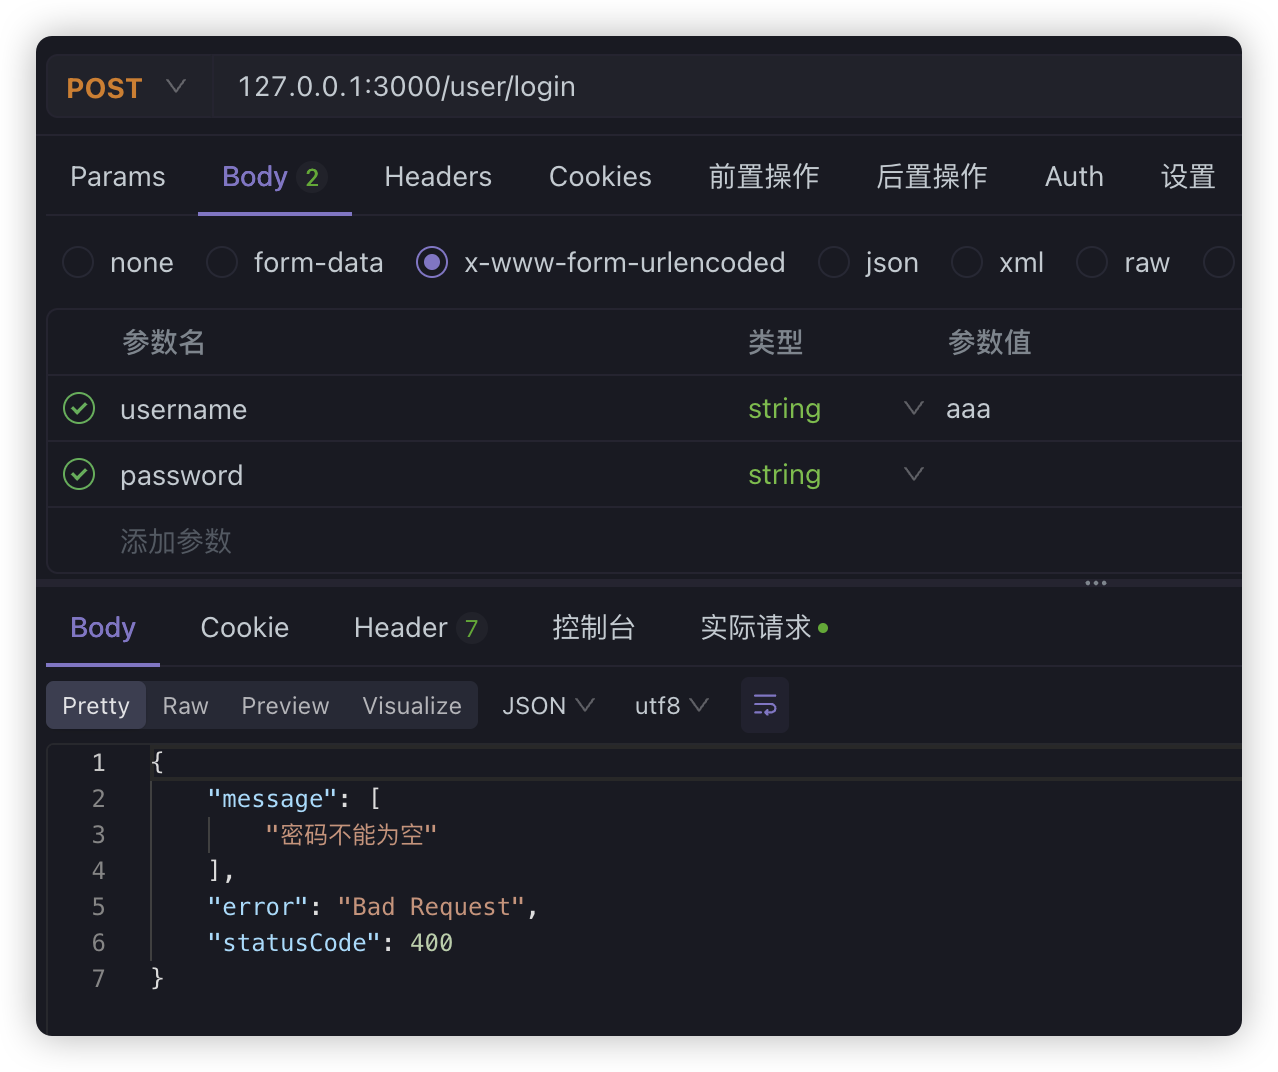The height and width of the screenshot is (1072, 1278).
Task: Toggle word wrap icon in response toolbar
Action: pos(765,705)
